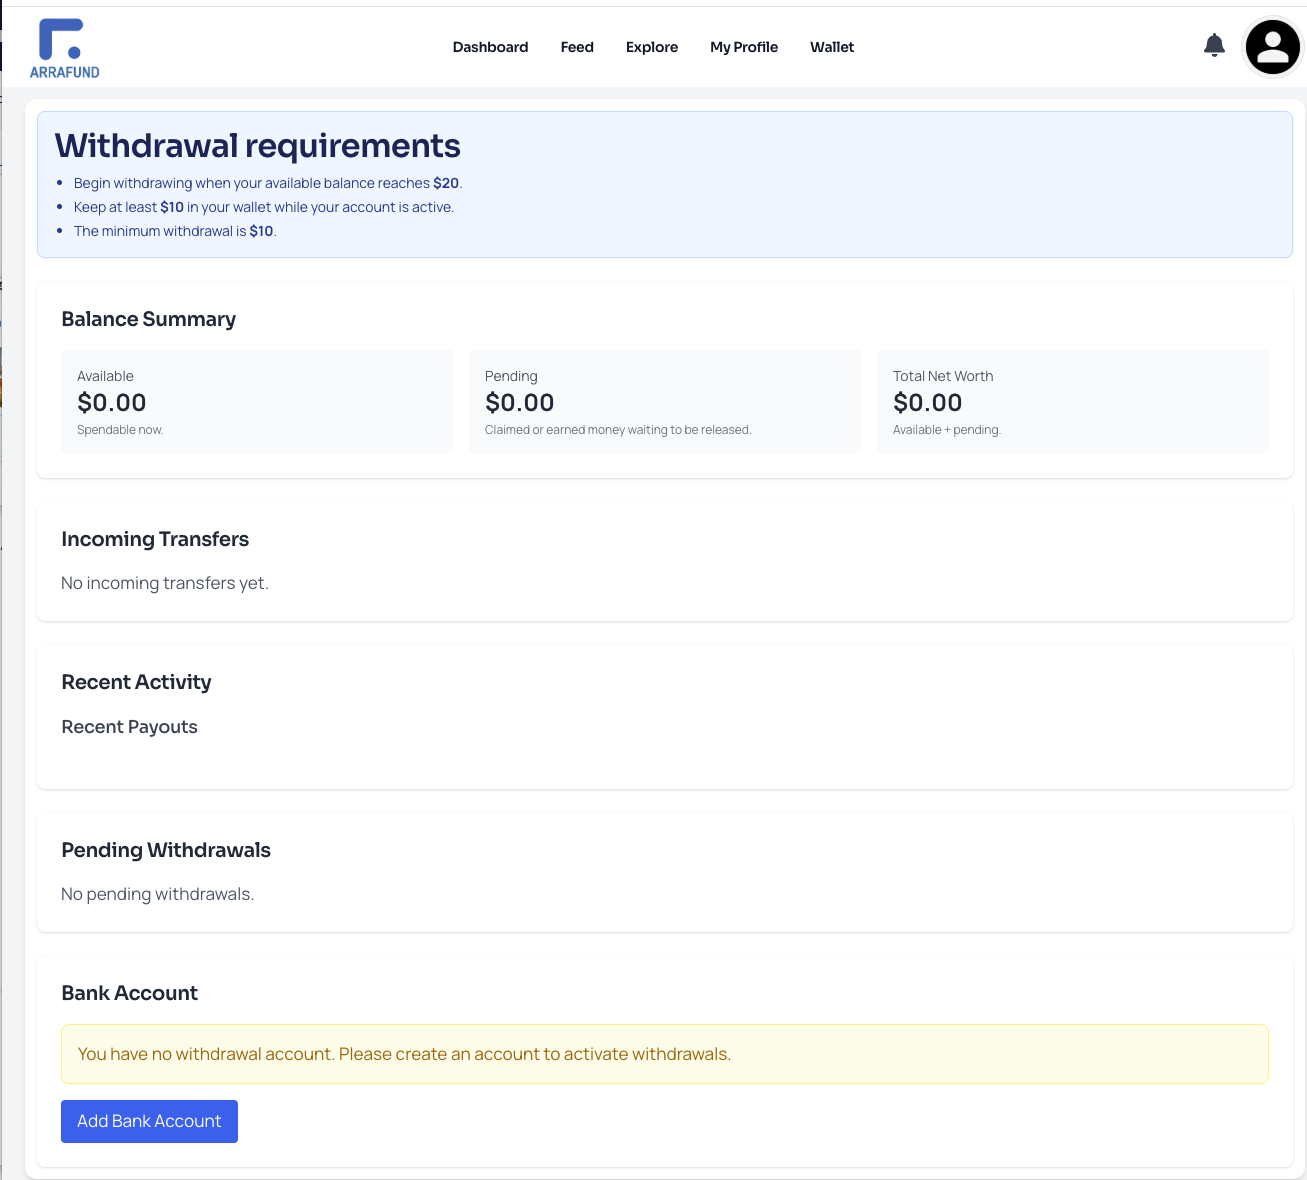Select Wallet in the top navigation
The width and height of the screenshot is (1307, 1180).
(x=832, y=47)
